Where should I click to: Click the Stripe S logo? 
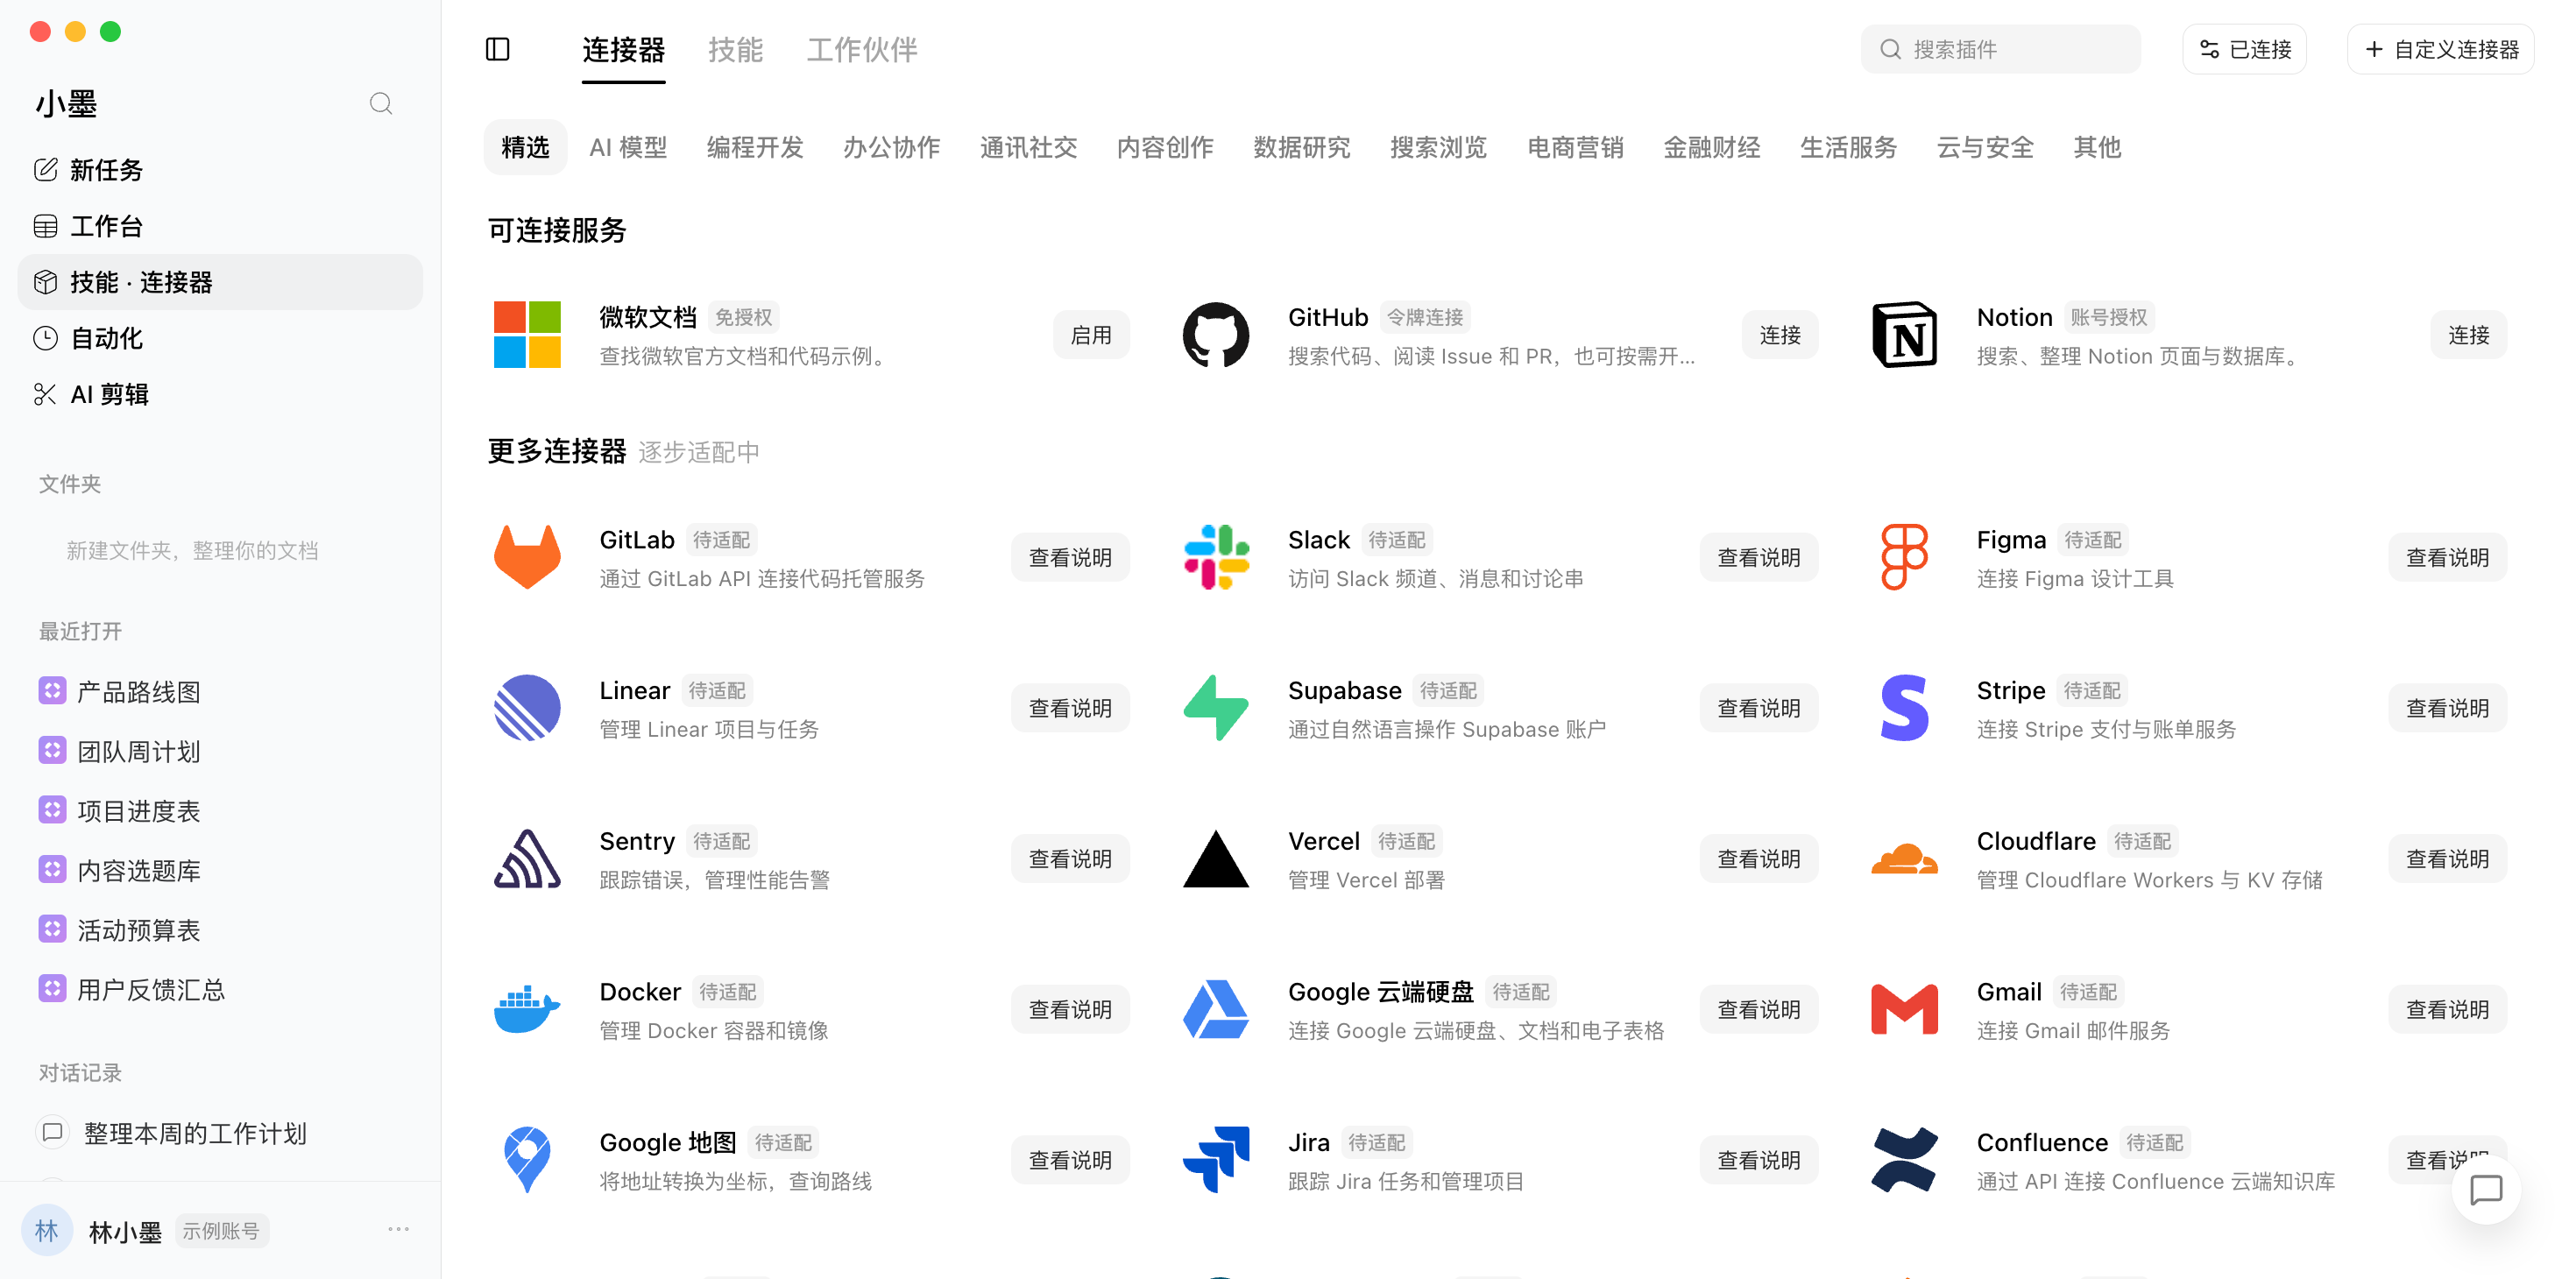coord(1904,708)
